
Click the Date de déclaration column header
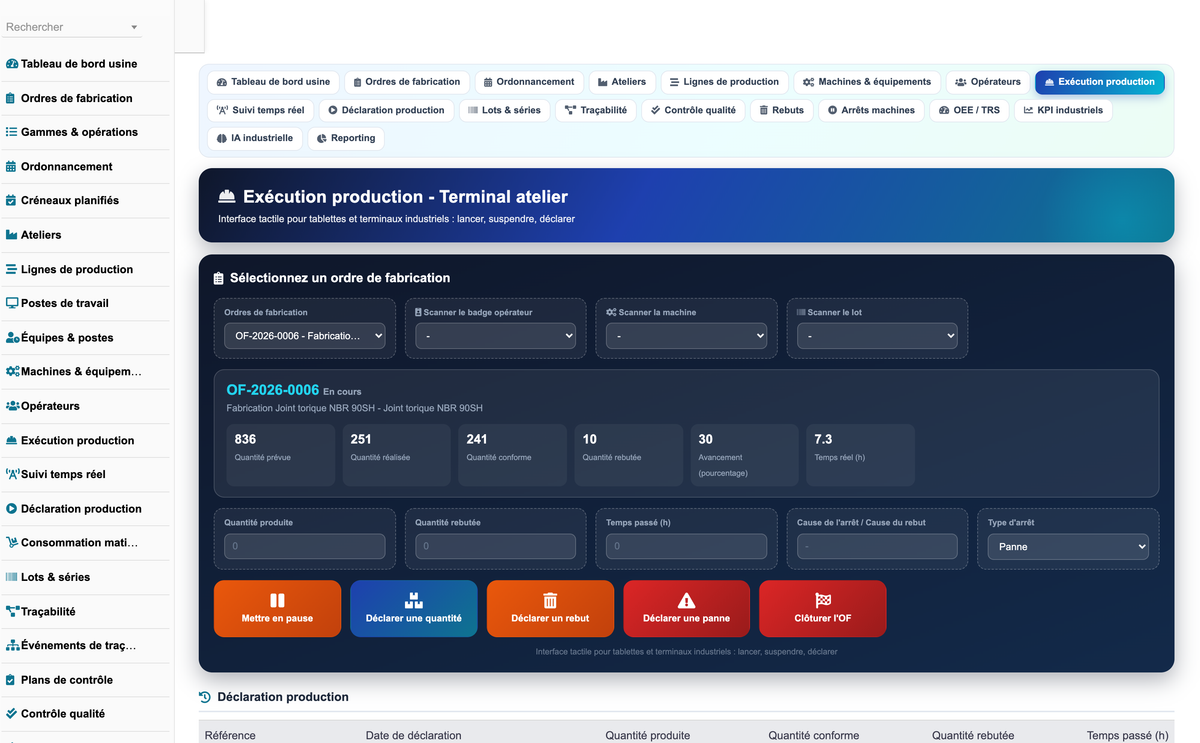[414, 735]
